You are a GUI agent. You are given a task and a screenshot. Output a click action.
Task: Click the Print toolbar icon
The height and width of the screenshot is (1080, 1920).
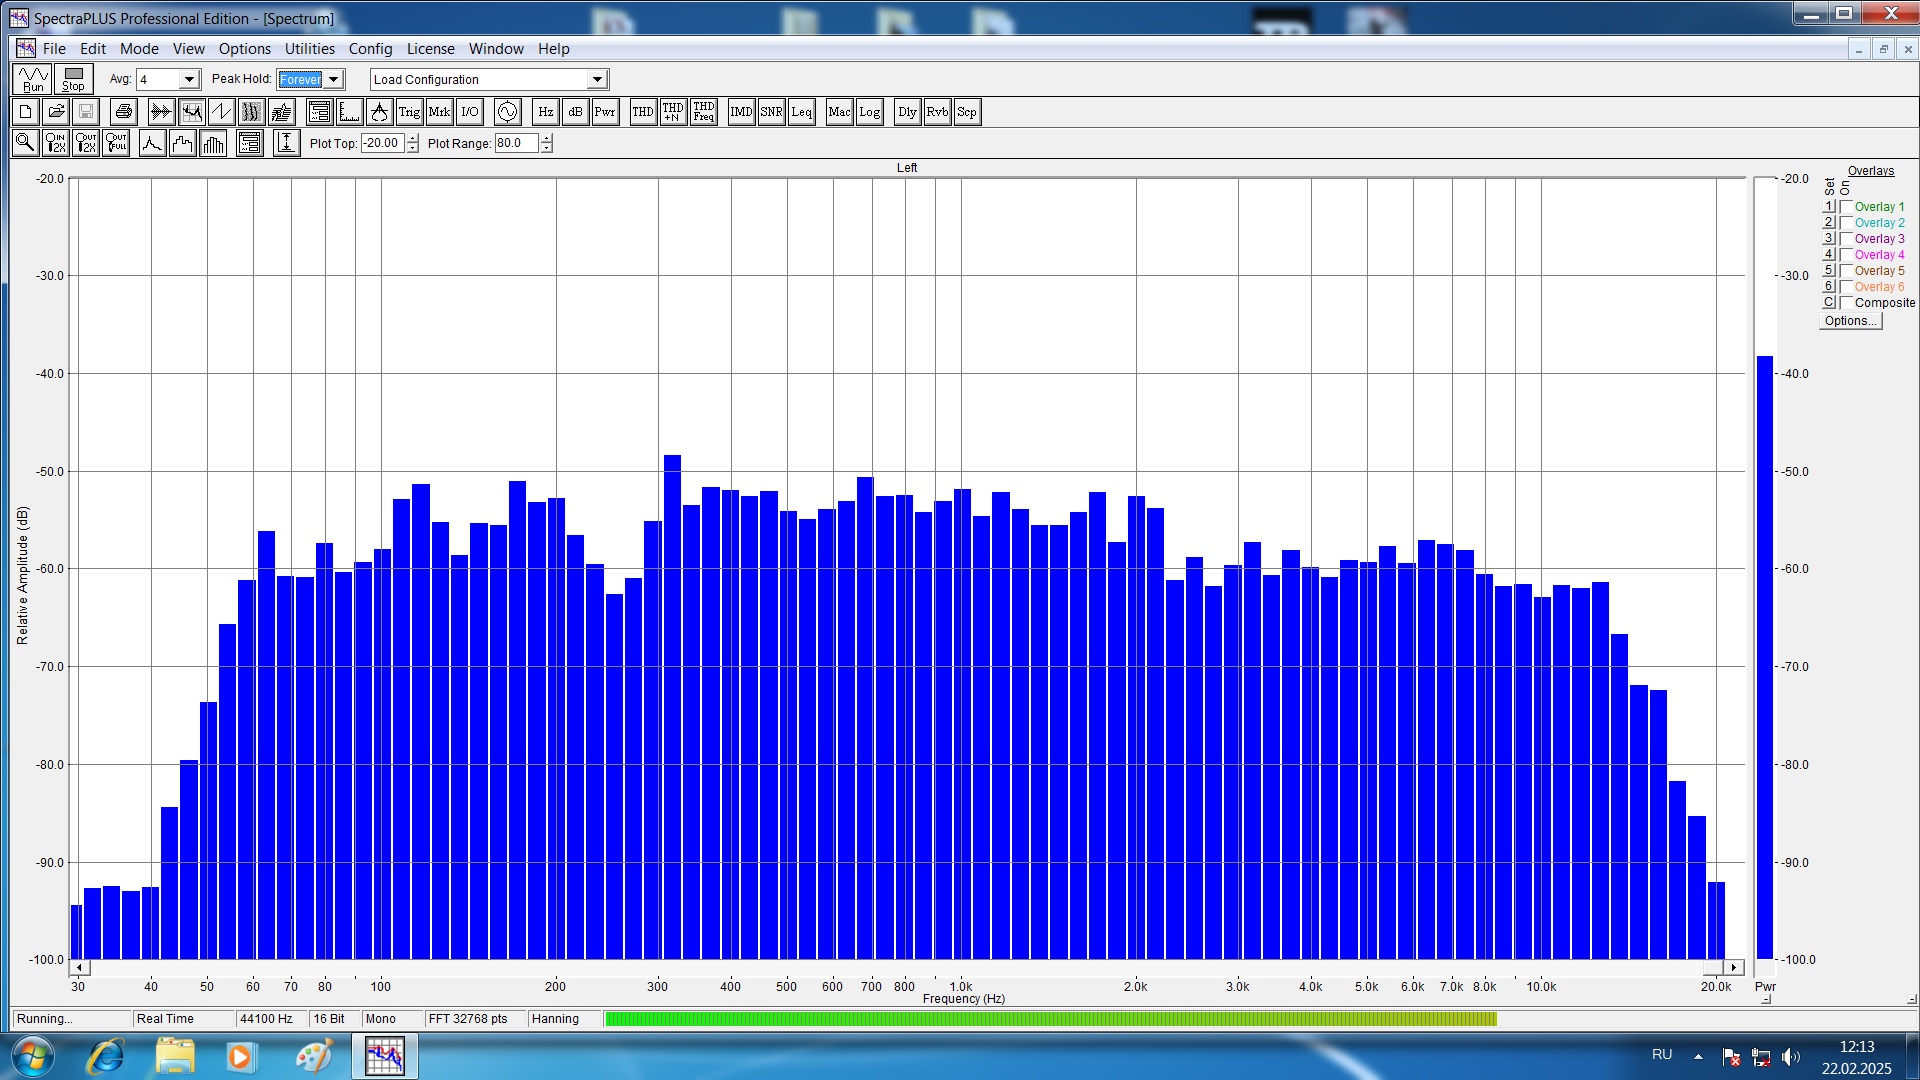(x=123, y=112)
